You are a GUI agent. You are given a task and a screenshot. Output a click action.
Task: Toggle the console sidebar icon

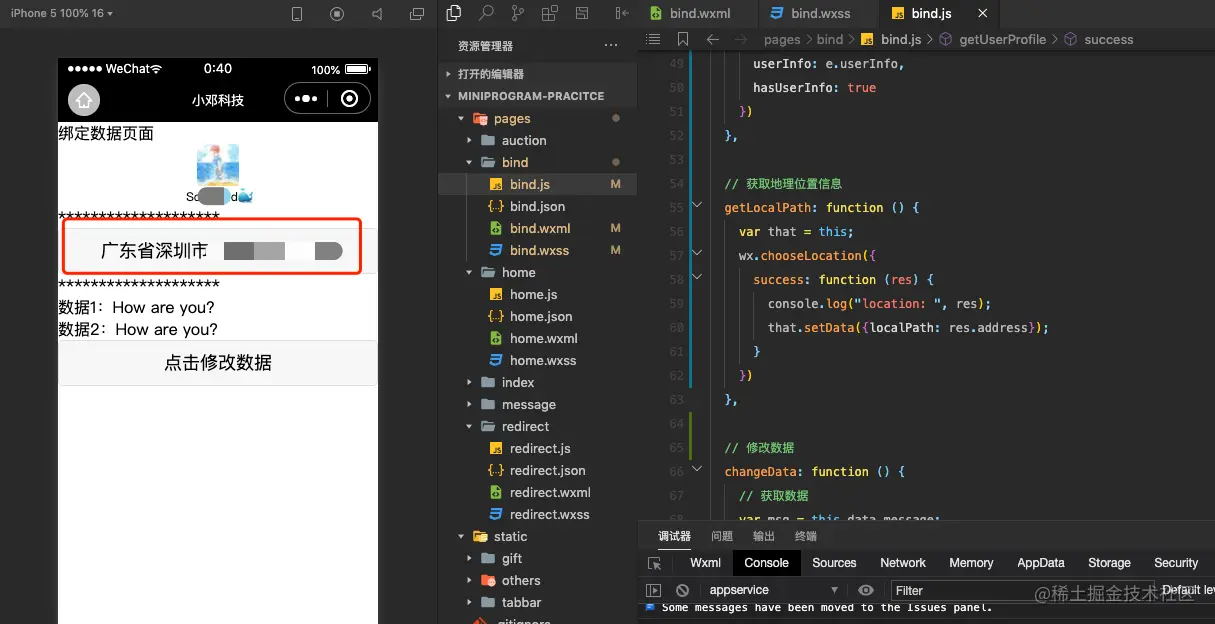coord(653,591)
